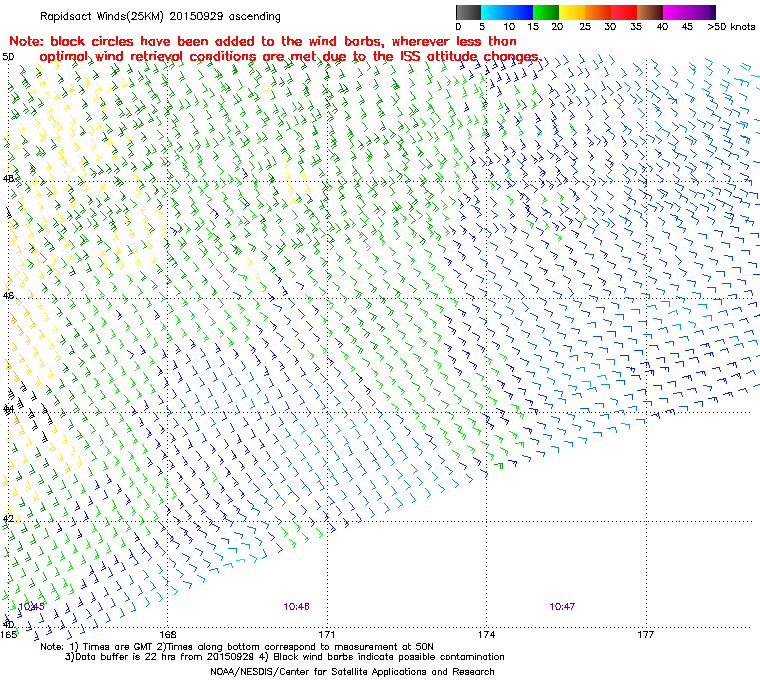Click the 'Rapidscat Winds(25KM) 20150929 ascending' title
The width and height of the screenshot is (760, 688).
160,16
